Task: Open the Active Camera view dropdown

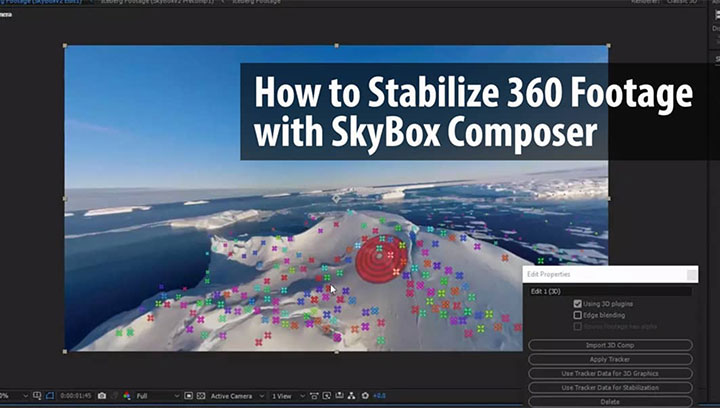Action: click(x=235, y=396)
